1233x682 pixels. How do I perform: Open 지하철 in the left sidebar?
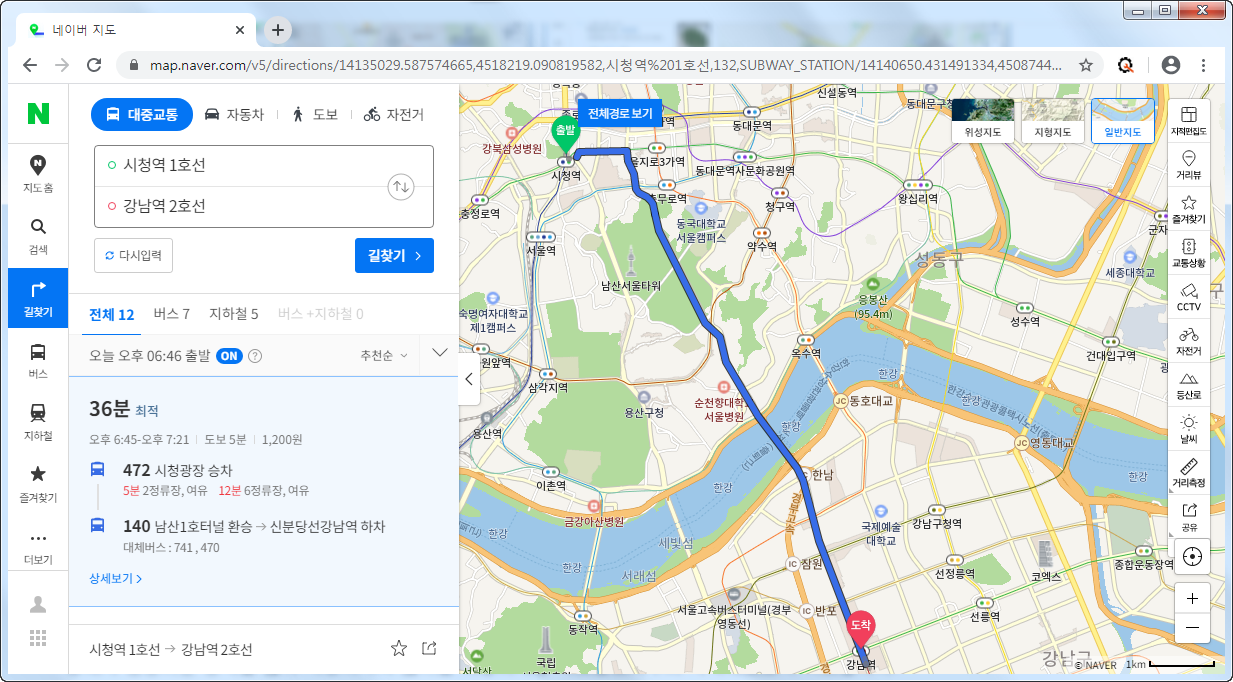(38, 422)
